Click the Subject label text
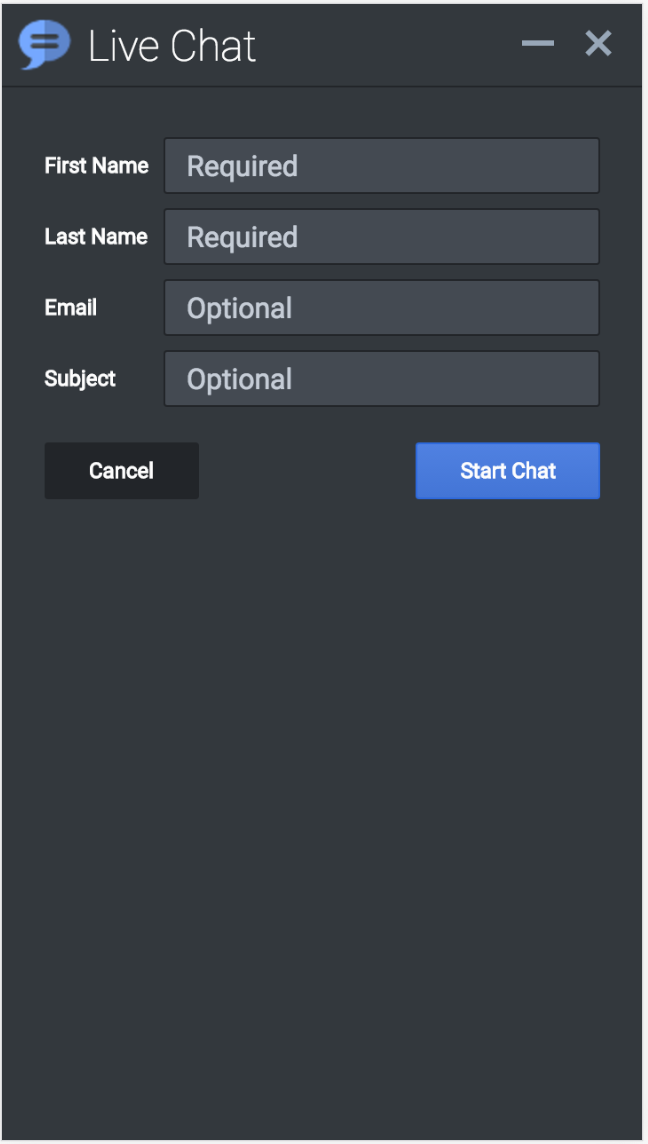This screenshot has height=1144, width=648. 80,379
